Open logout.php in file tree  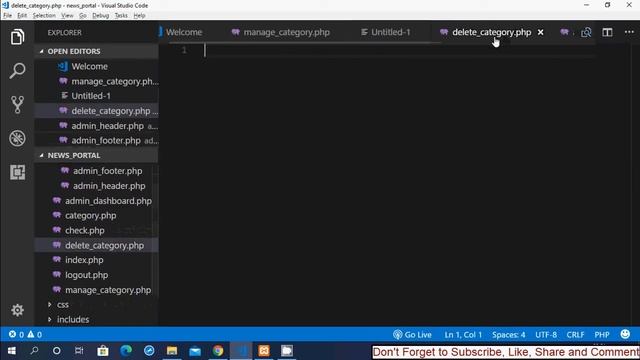[87, 275]
